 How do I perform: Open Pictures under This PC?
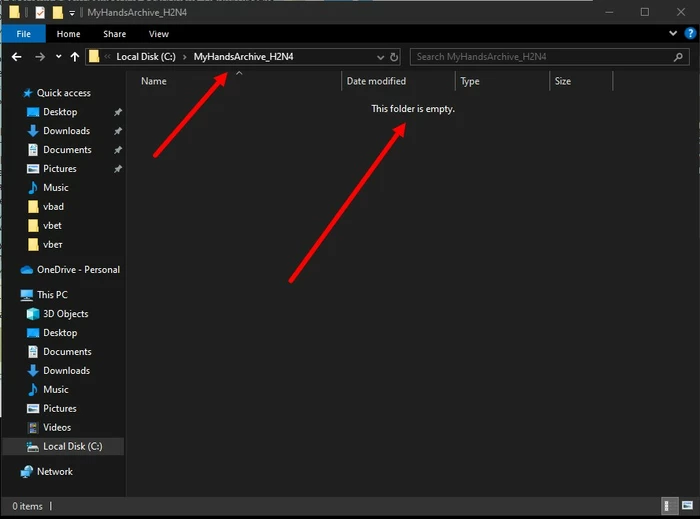[59, 408]
